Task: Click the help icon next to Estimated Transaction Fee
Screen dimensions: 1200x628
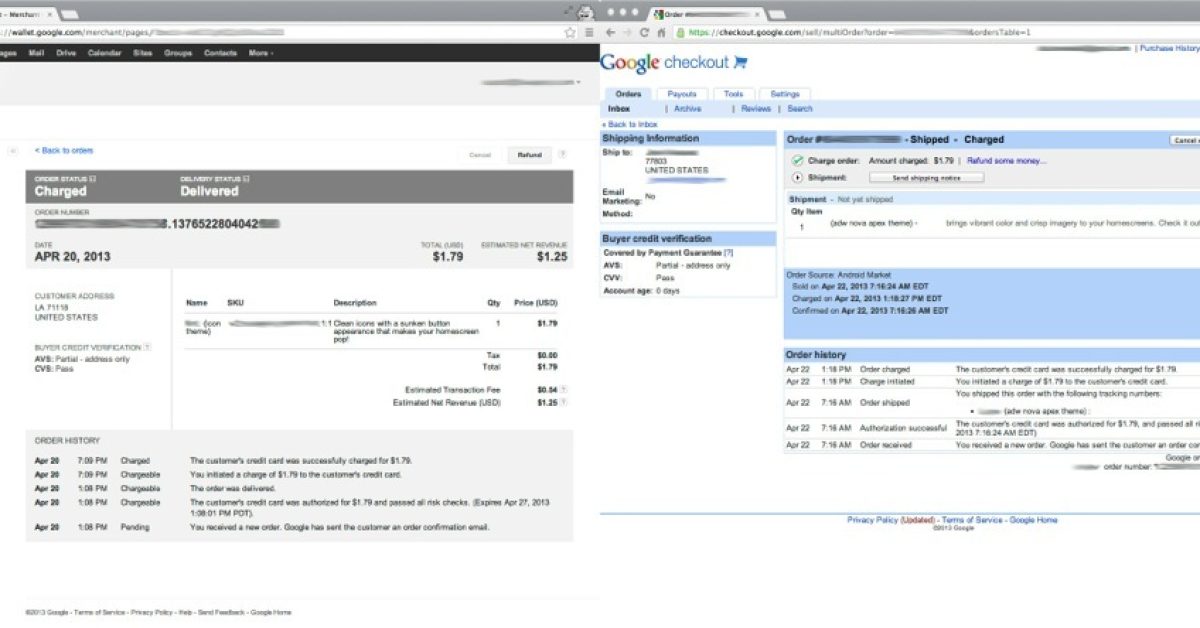Action: coord(564,389)
